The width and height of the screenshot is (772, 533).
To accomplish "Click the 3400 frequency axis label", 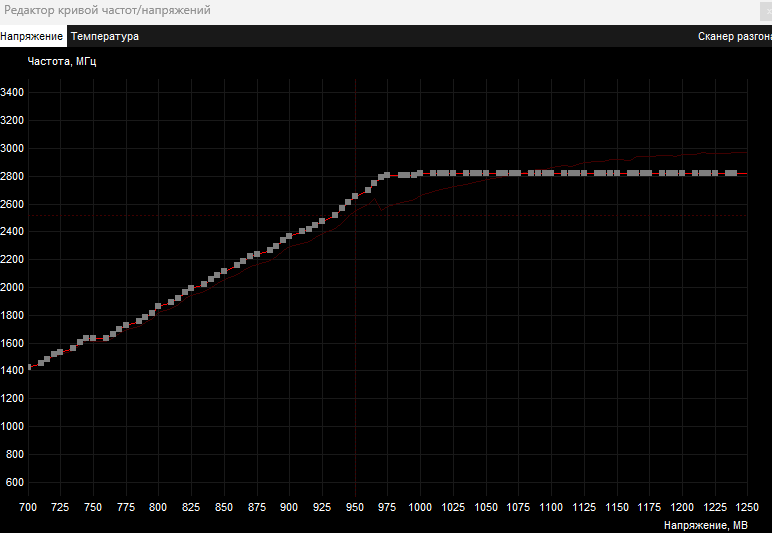I will pyautogui.click(x=12, y=93).
